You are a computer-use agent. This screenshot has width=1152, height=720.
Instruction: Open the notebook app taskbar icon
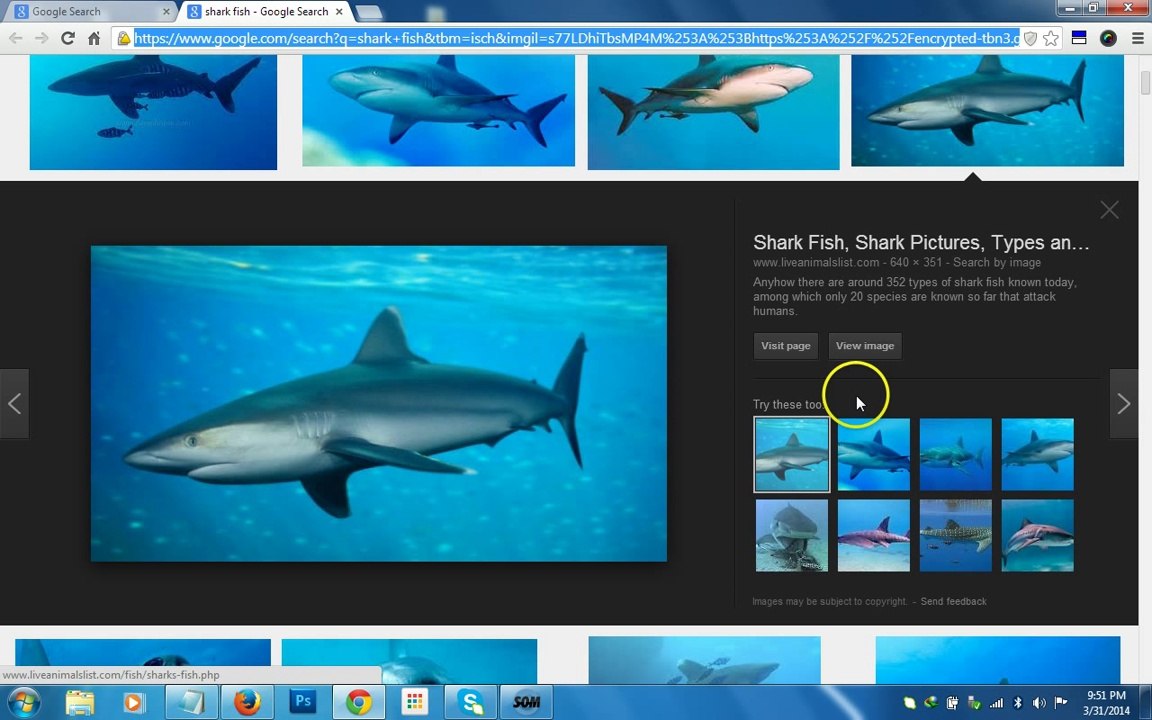coord(191,703)
